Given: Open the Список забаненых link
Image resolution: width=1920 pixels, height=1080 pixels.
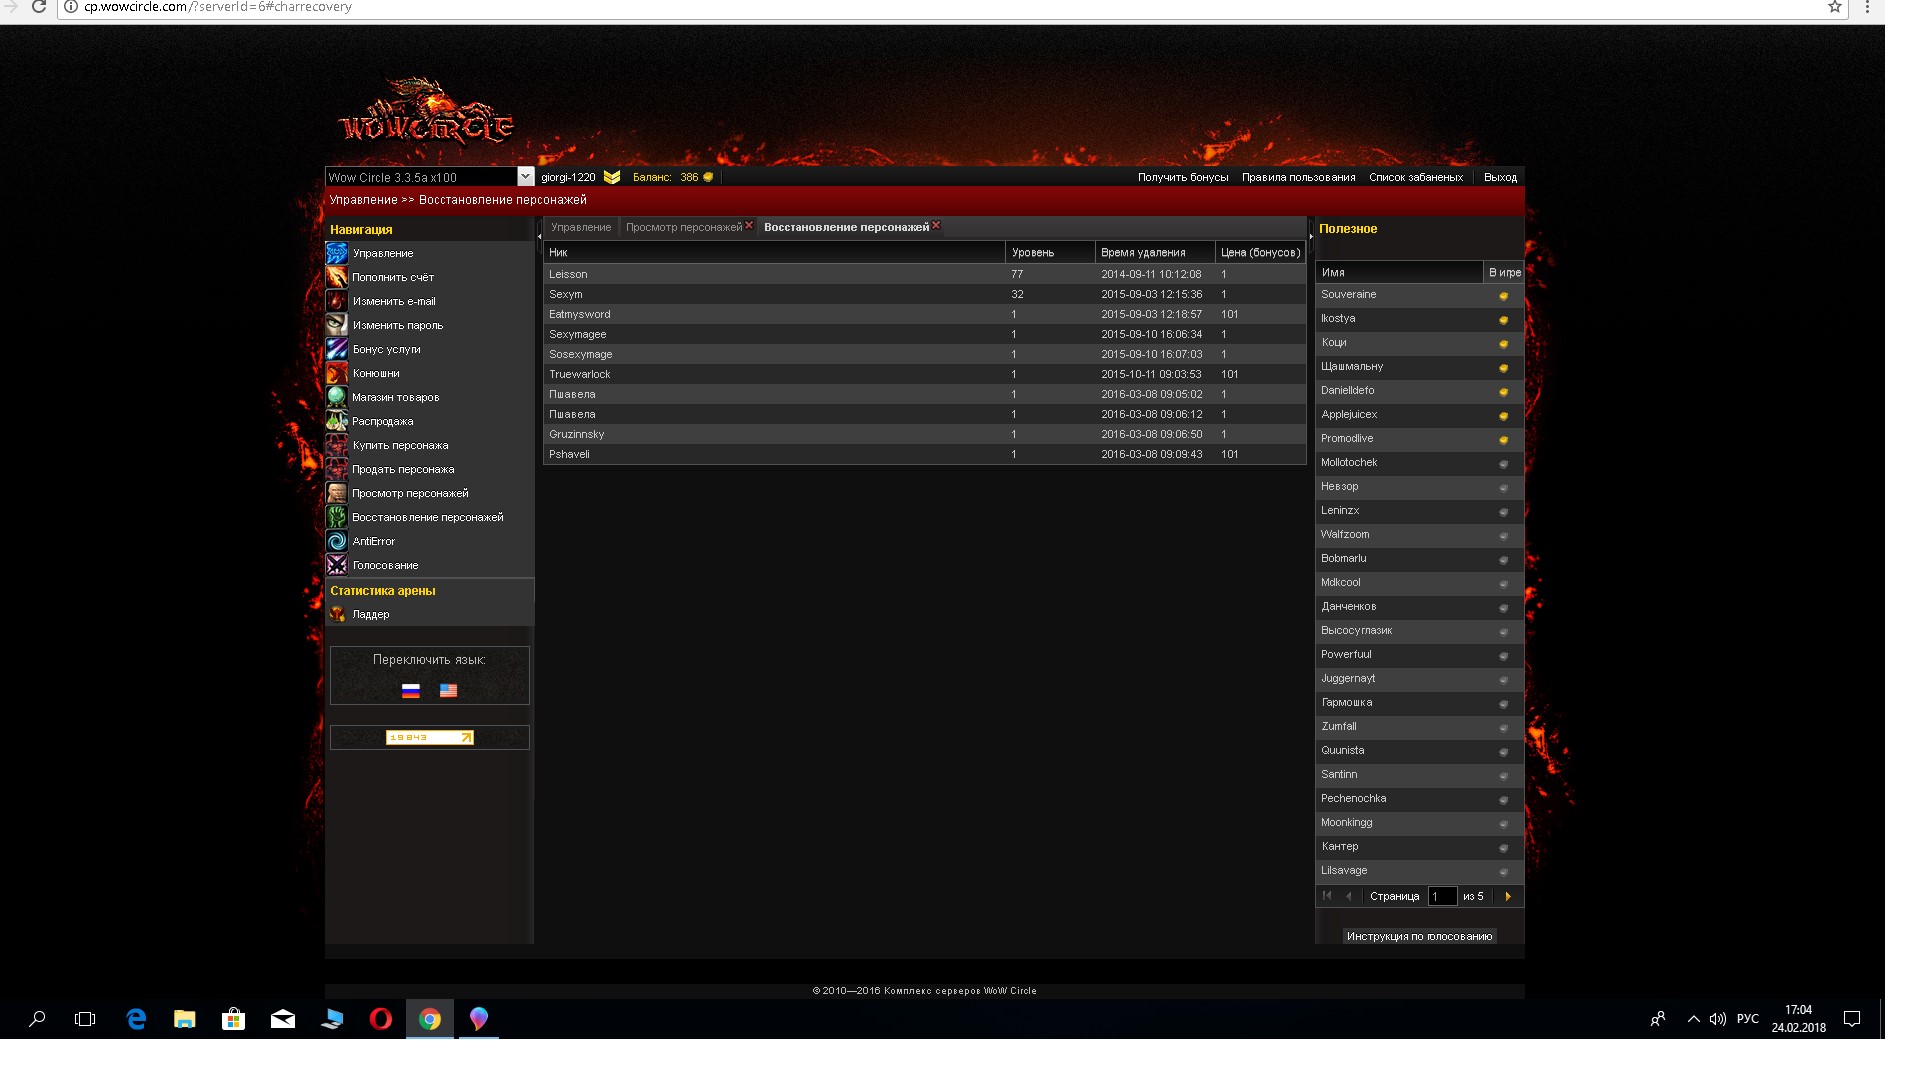Looking at the screenshot, I should [1415, 177].
